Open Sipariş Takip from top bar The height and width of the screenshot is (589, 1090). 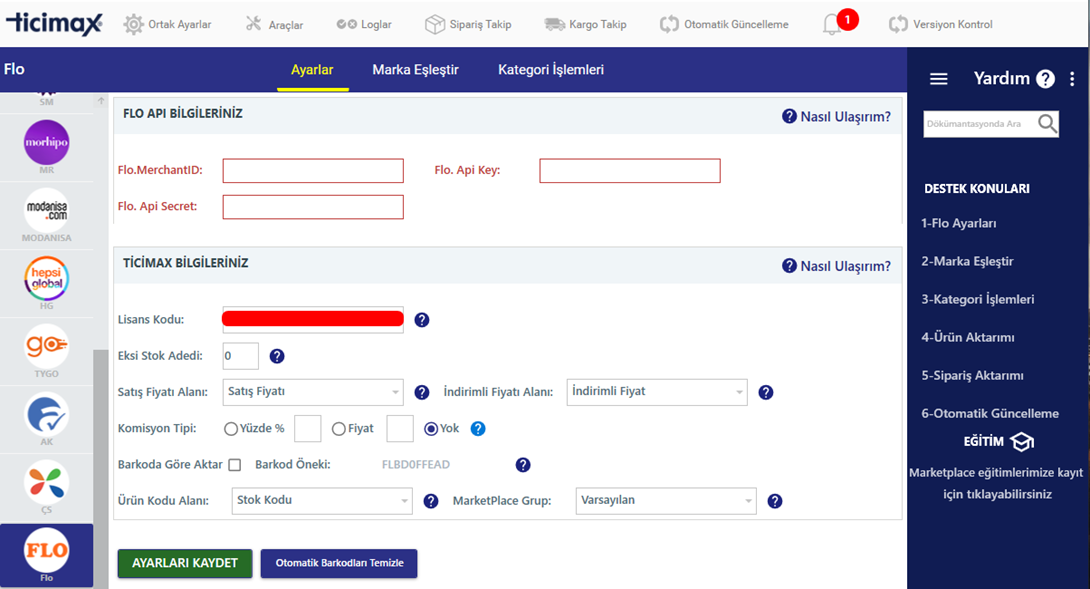point(468,24)
